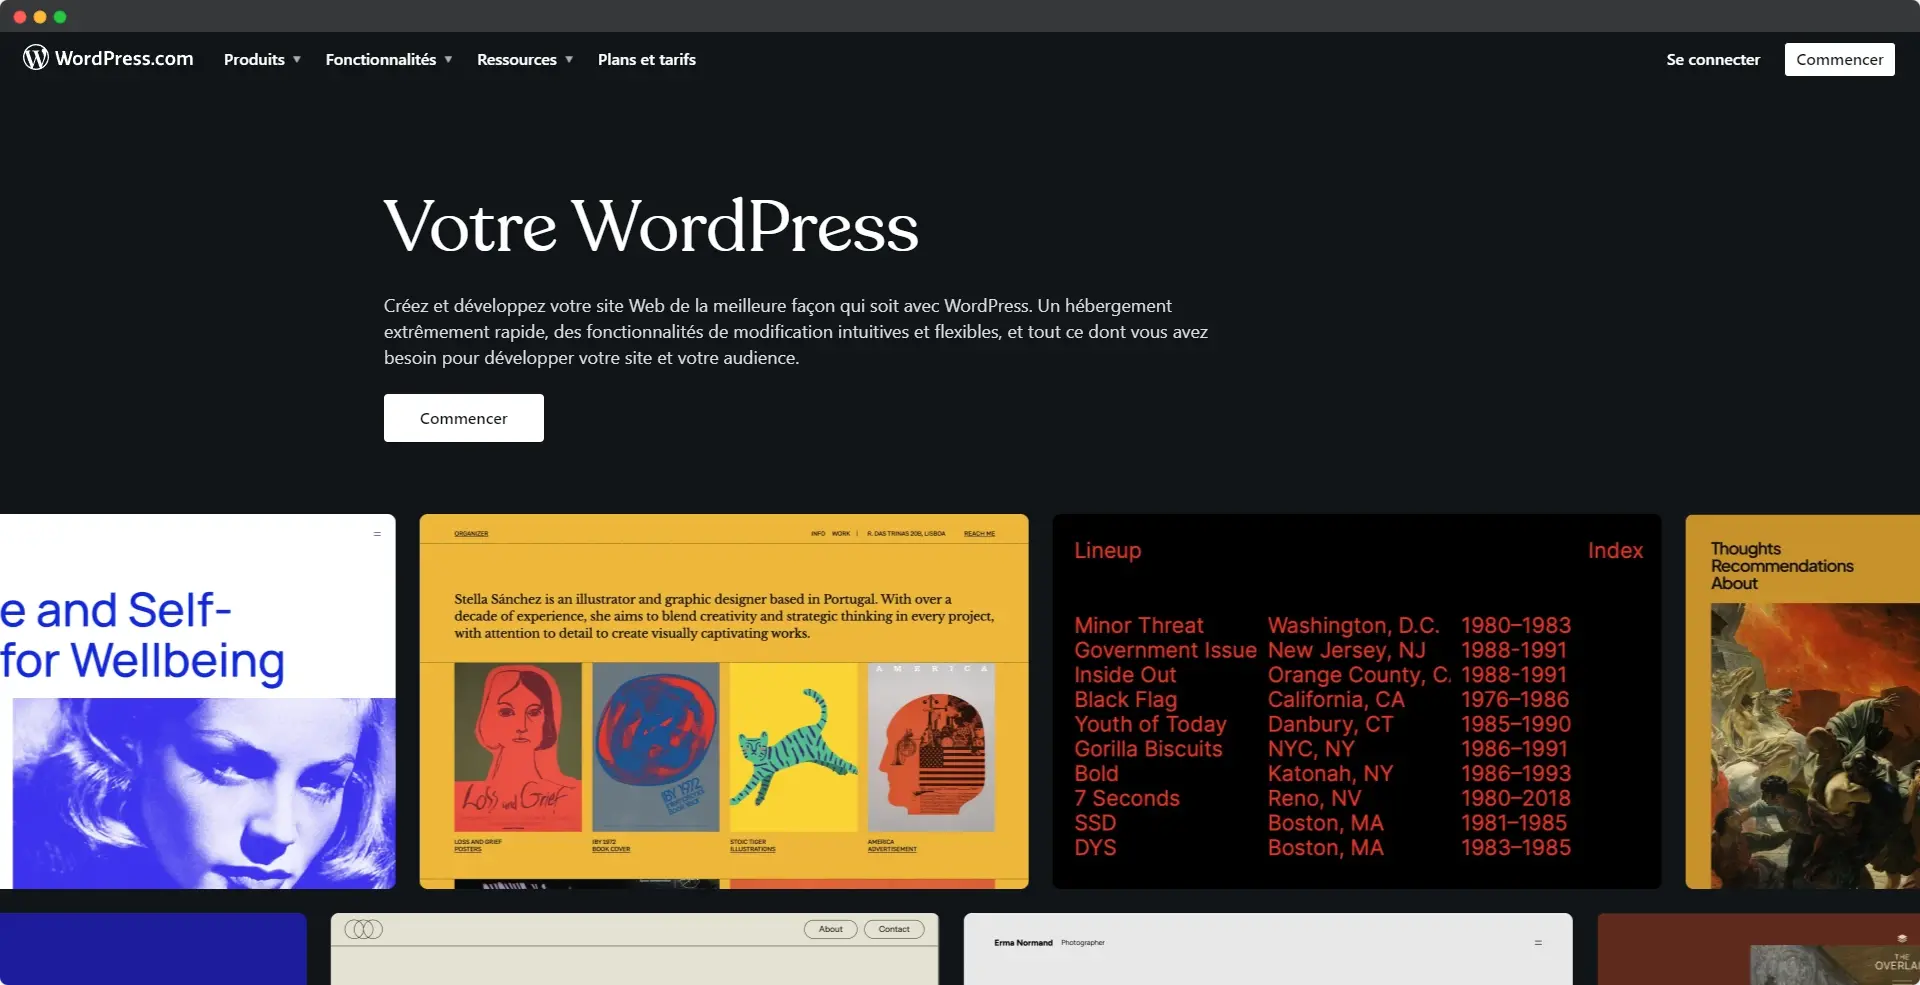Click Index link in black theme

(x=1615, y=550)
